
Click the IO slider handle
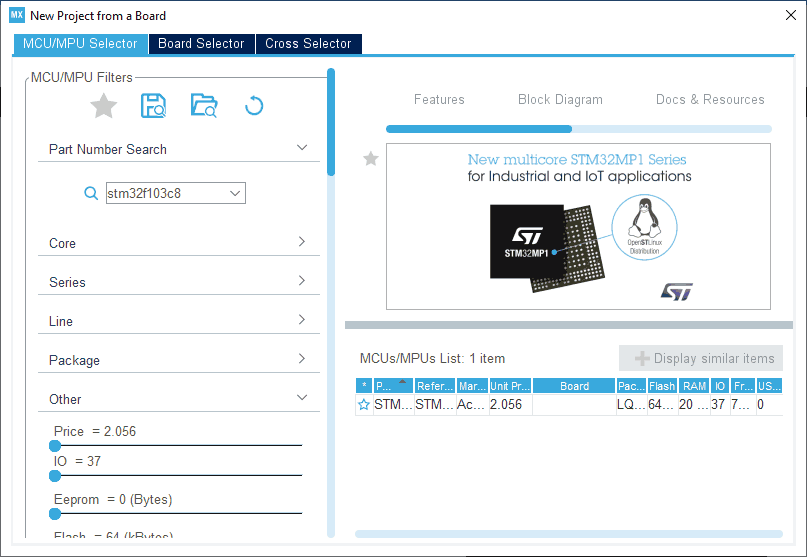tap(55, 476)
